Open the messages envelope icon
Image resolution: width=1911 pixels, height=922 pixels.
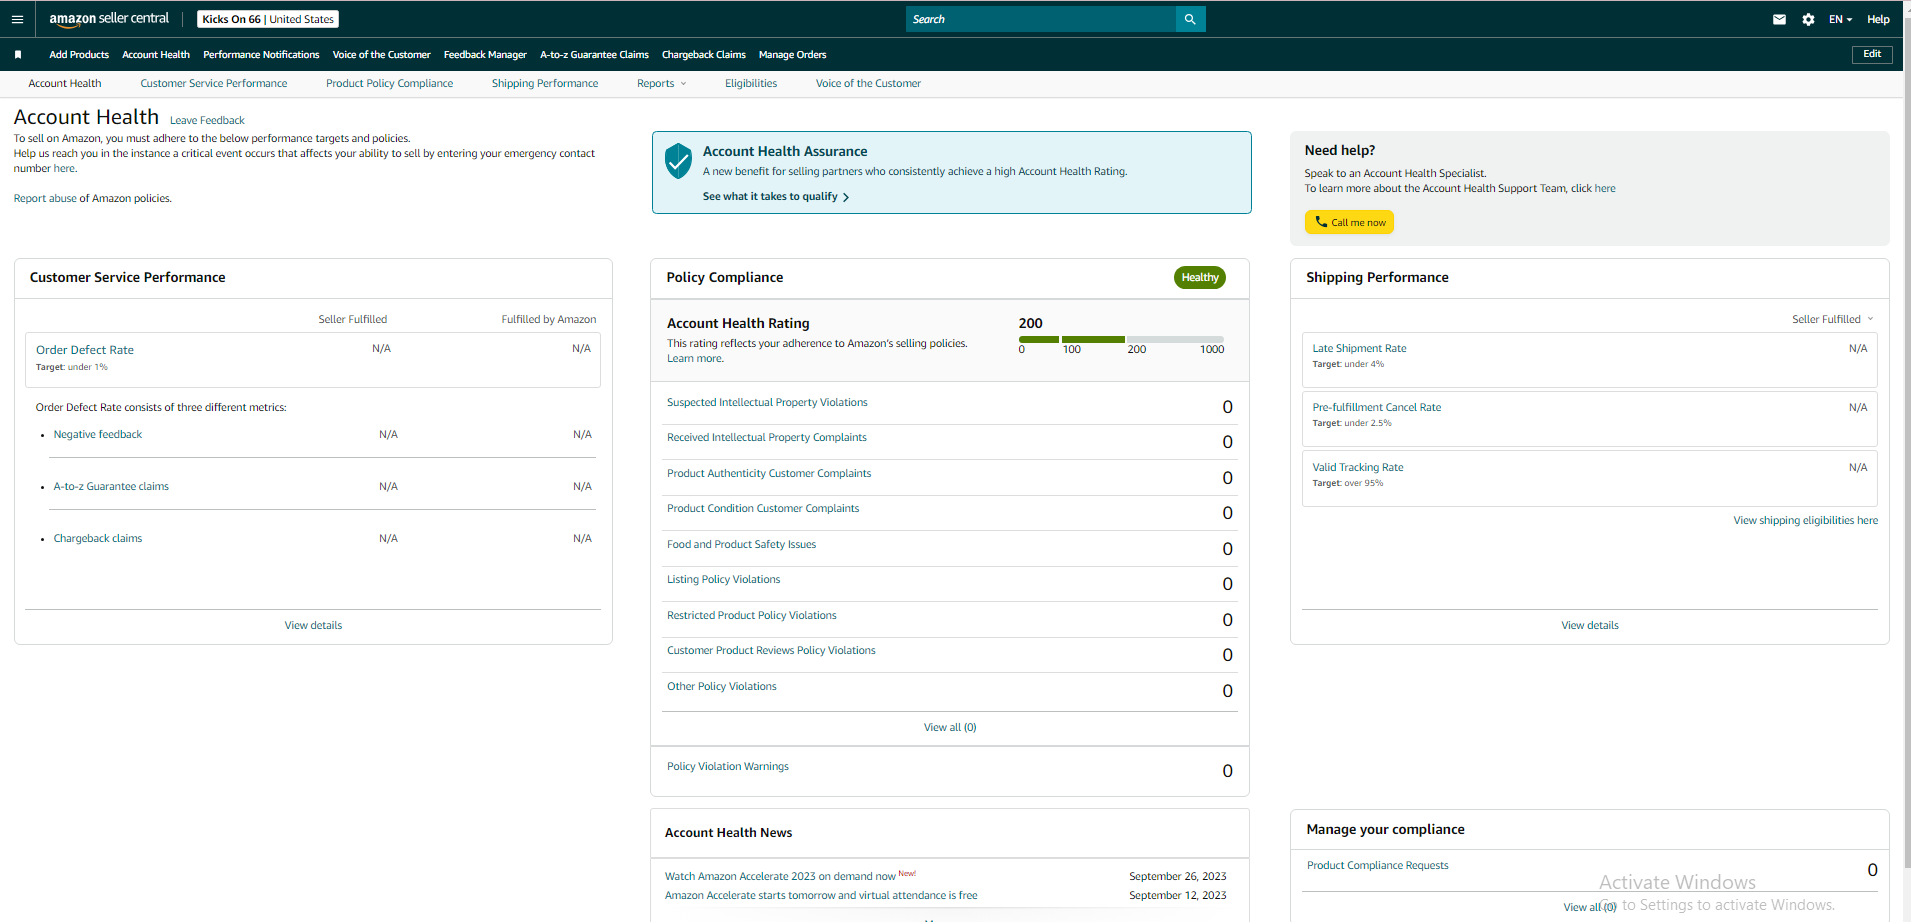1779,19
